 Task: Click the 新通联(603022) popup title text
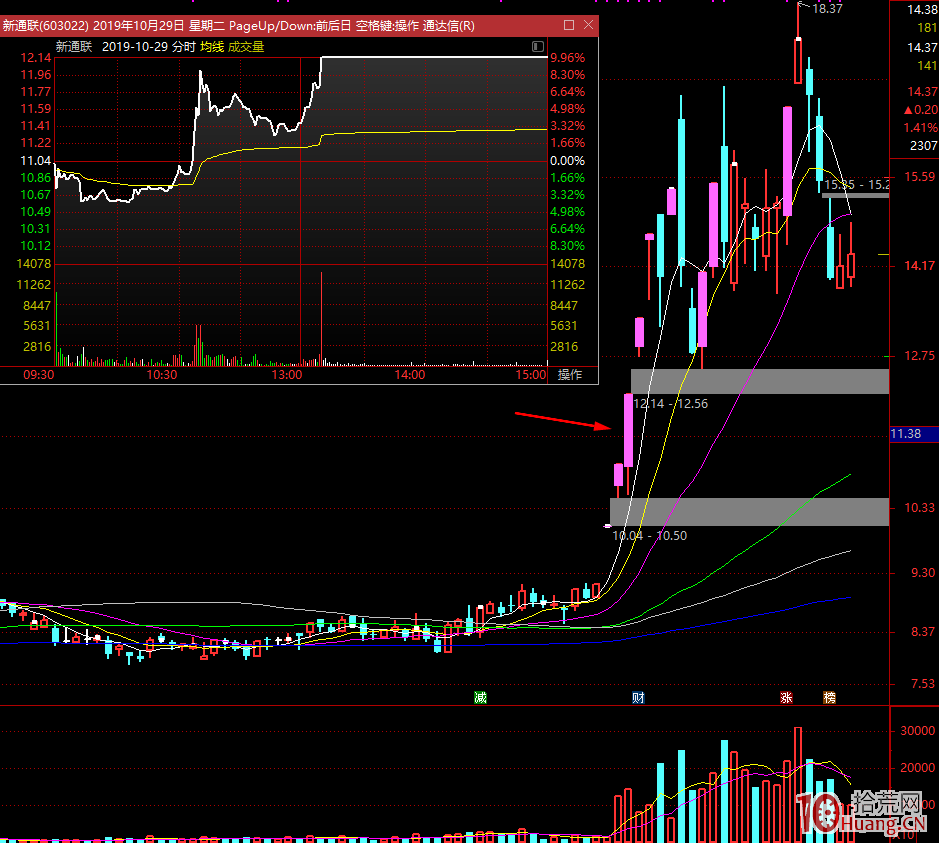[x=46, y=26]
